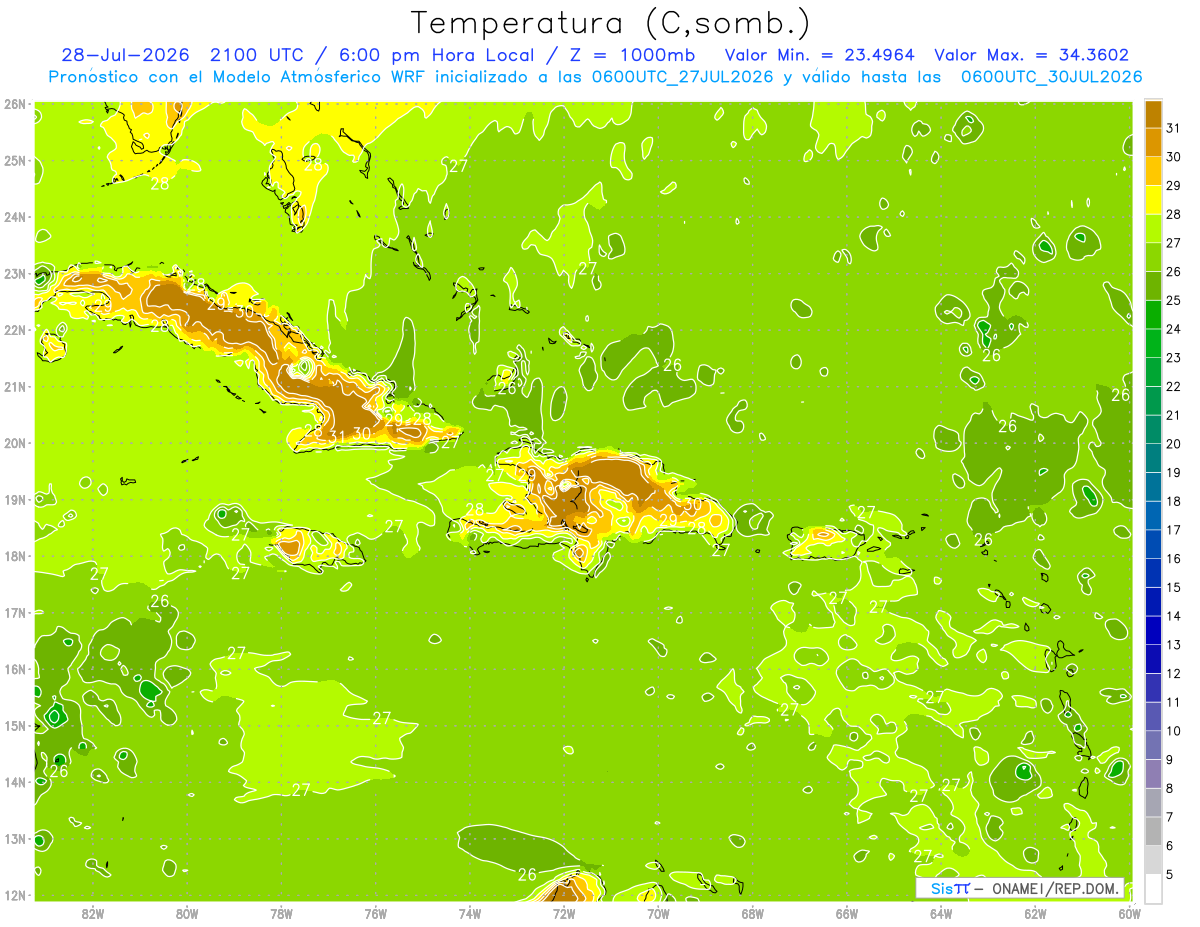The height and width of the screenshot is (927, 1200).
Task: Click the 21N latitude label
Action: coord(14,387)
